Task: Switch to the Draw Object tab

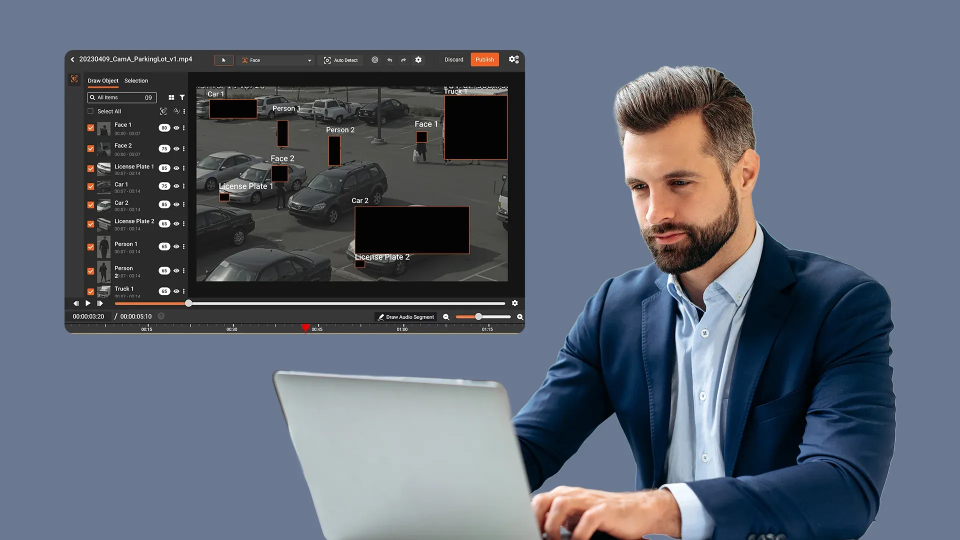Action: pos(103,81)
